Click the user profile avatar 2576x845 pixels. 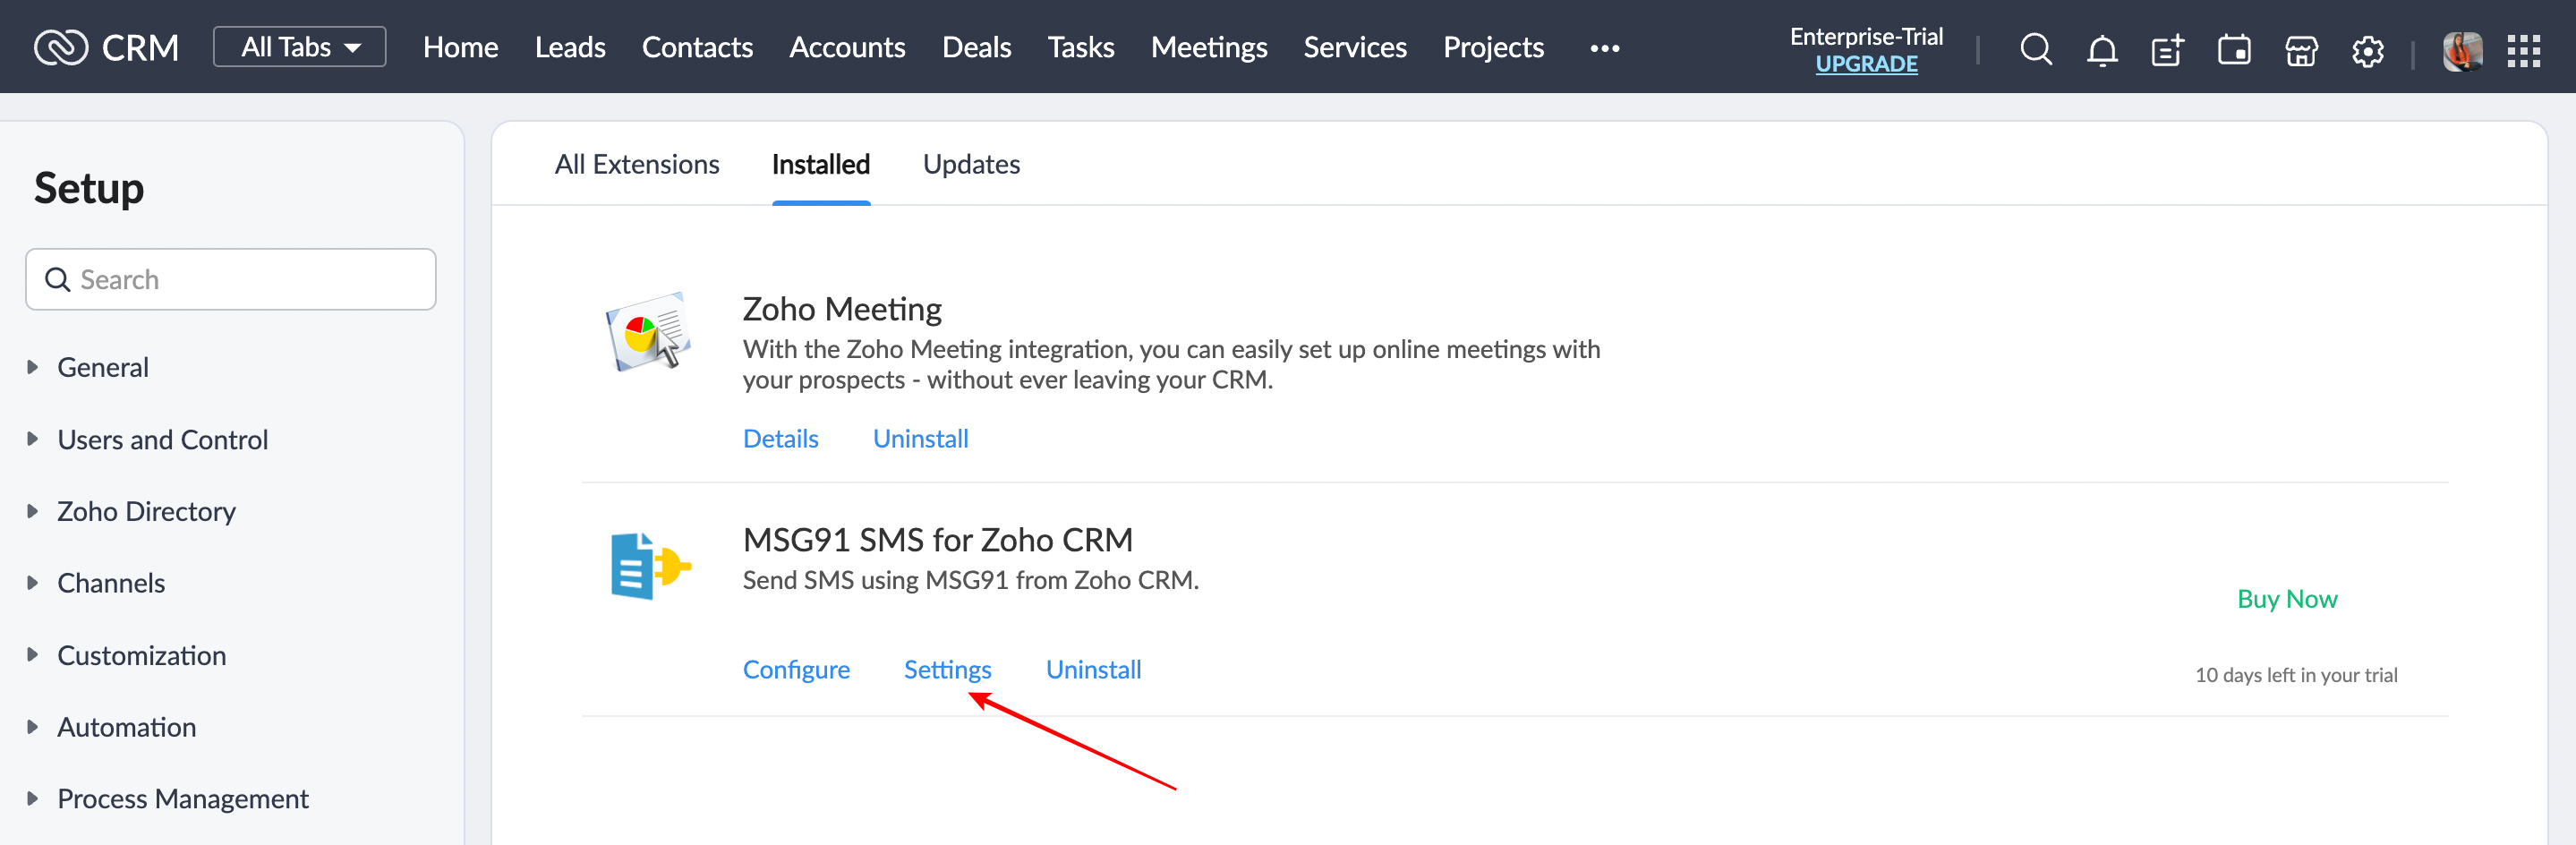coord(2461,49)
